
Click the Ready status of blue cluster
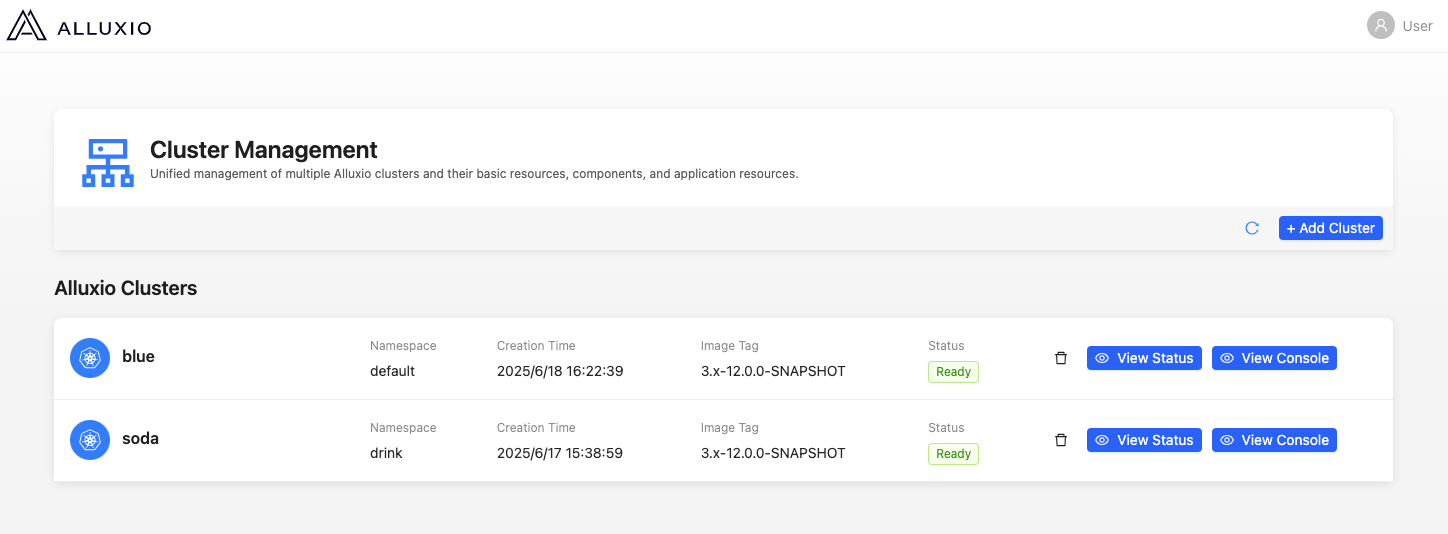[x=953, y=372]
